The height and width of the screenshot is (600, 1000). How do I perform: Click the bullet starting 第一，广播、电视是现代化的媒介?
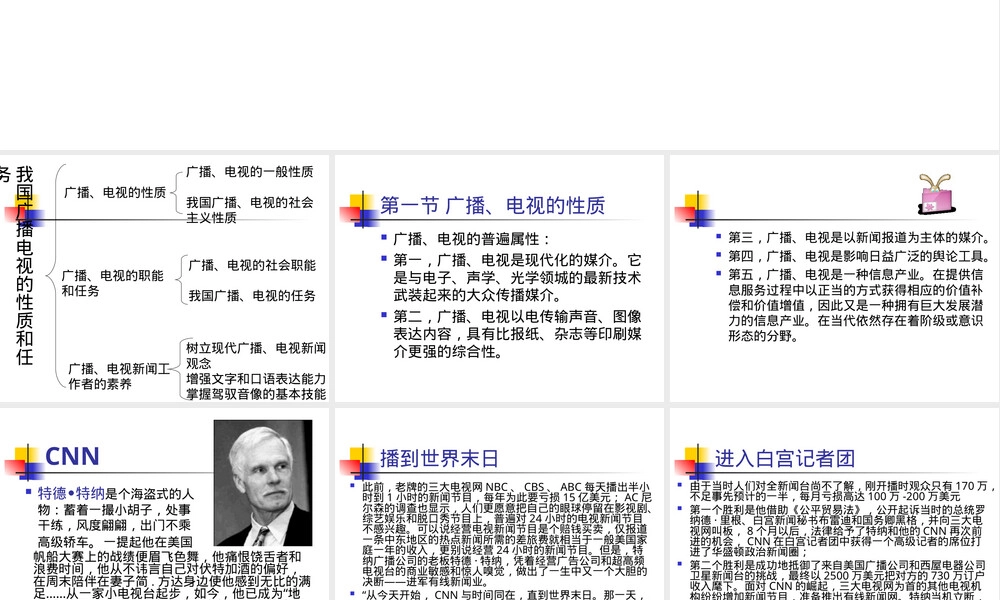[517, 277]
